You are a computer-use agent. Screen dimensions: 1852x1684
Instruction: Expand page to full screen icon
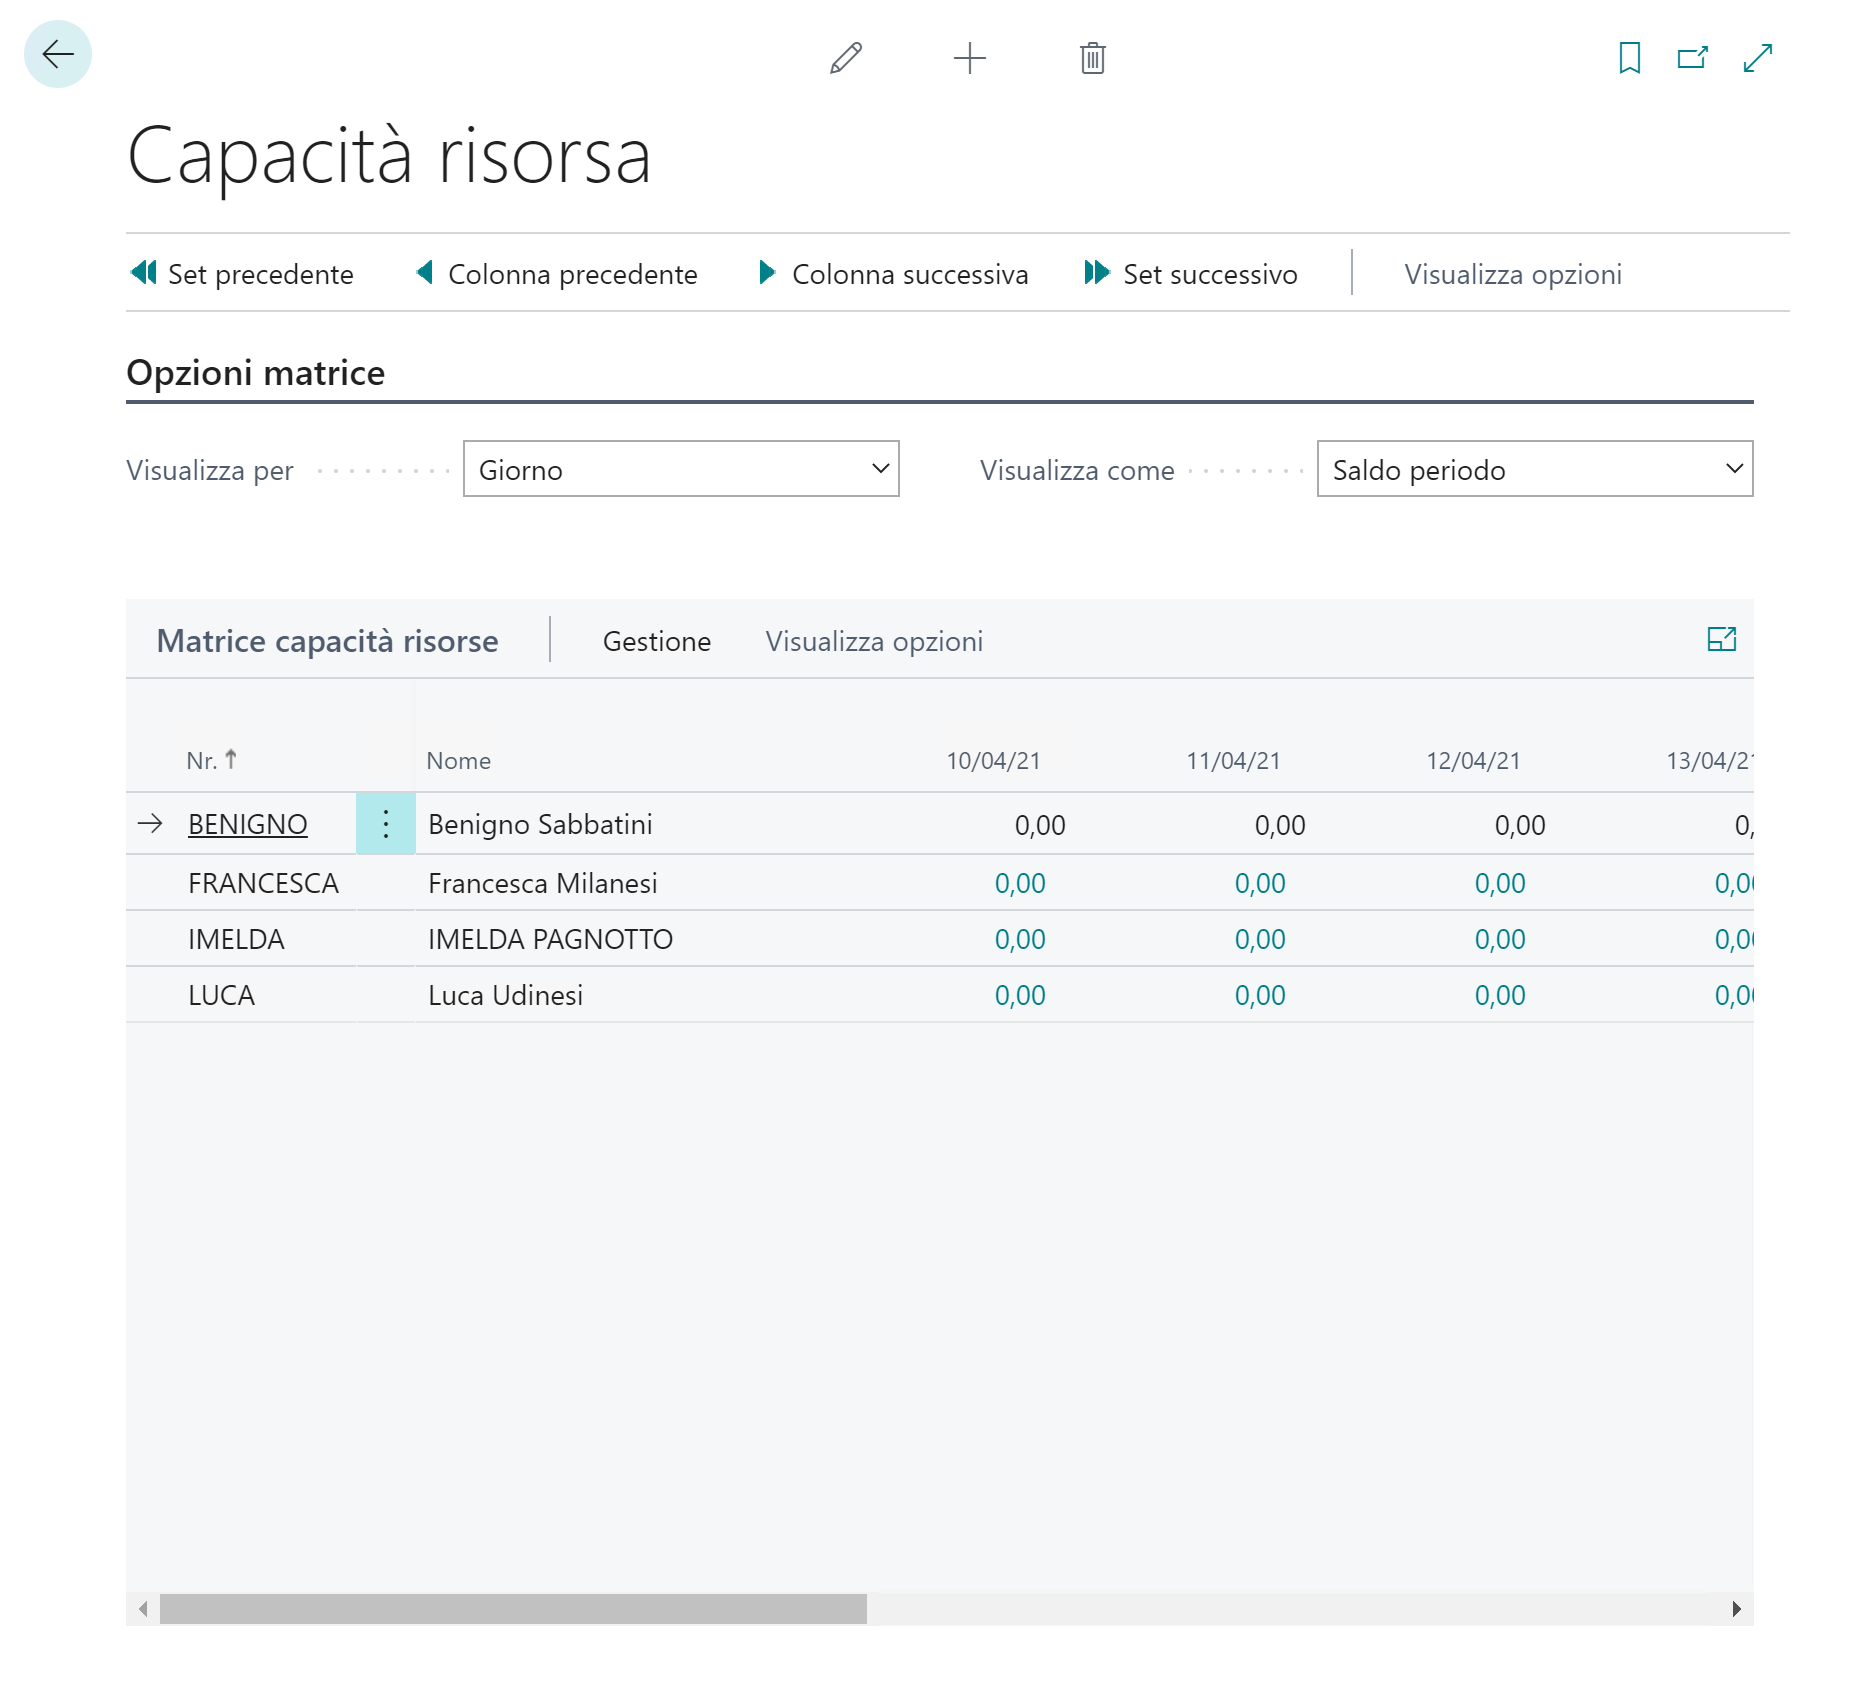pos(1757,59)
